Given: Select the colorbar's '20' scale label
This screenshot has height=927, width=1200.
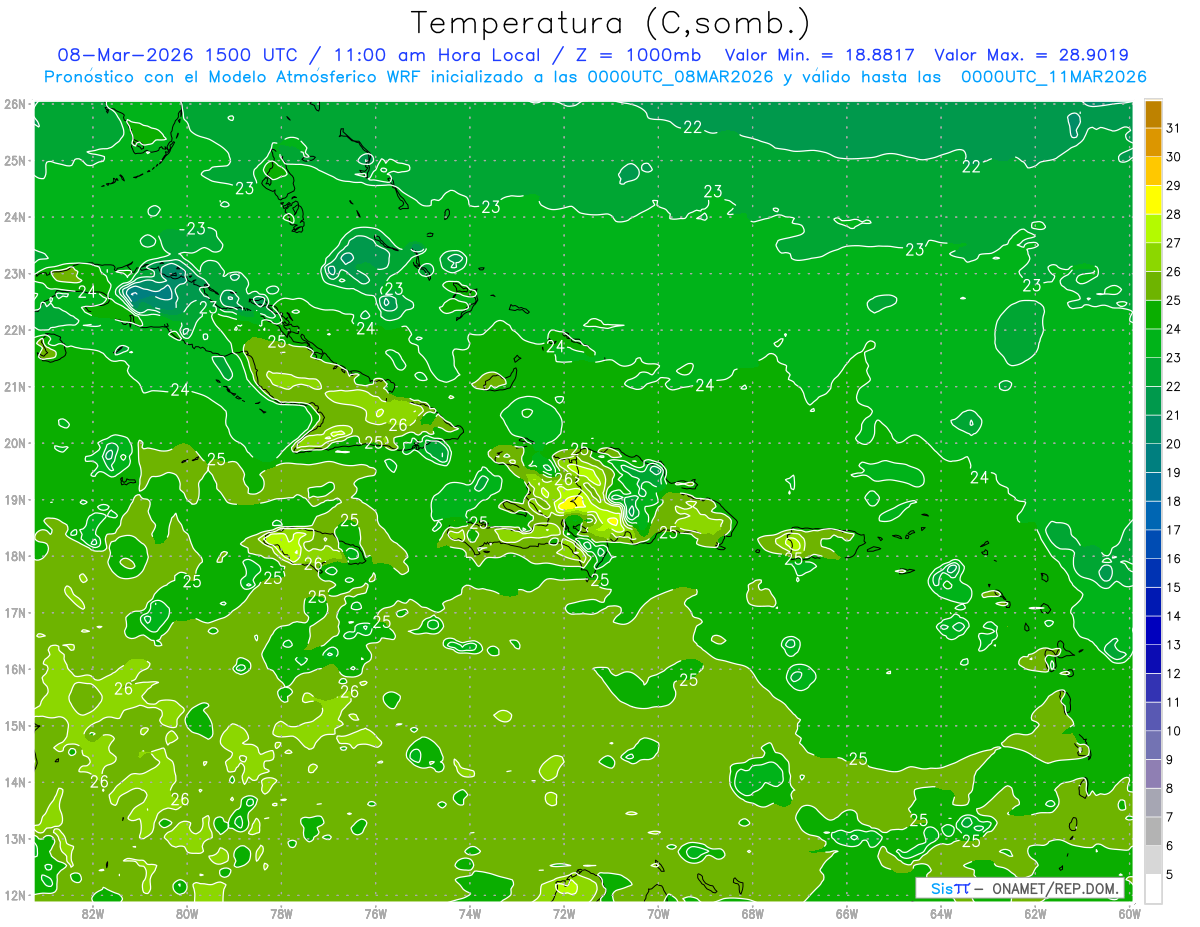Looking at the screenshot, I should pyautogui.click(x=1173, y=443).
